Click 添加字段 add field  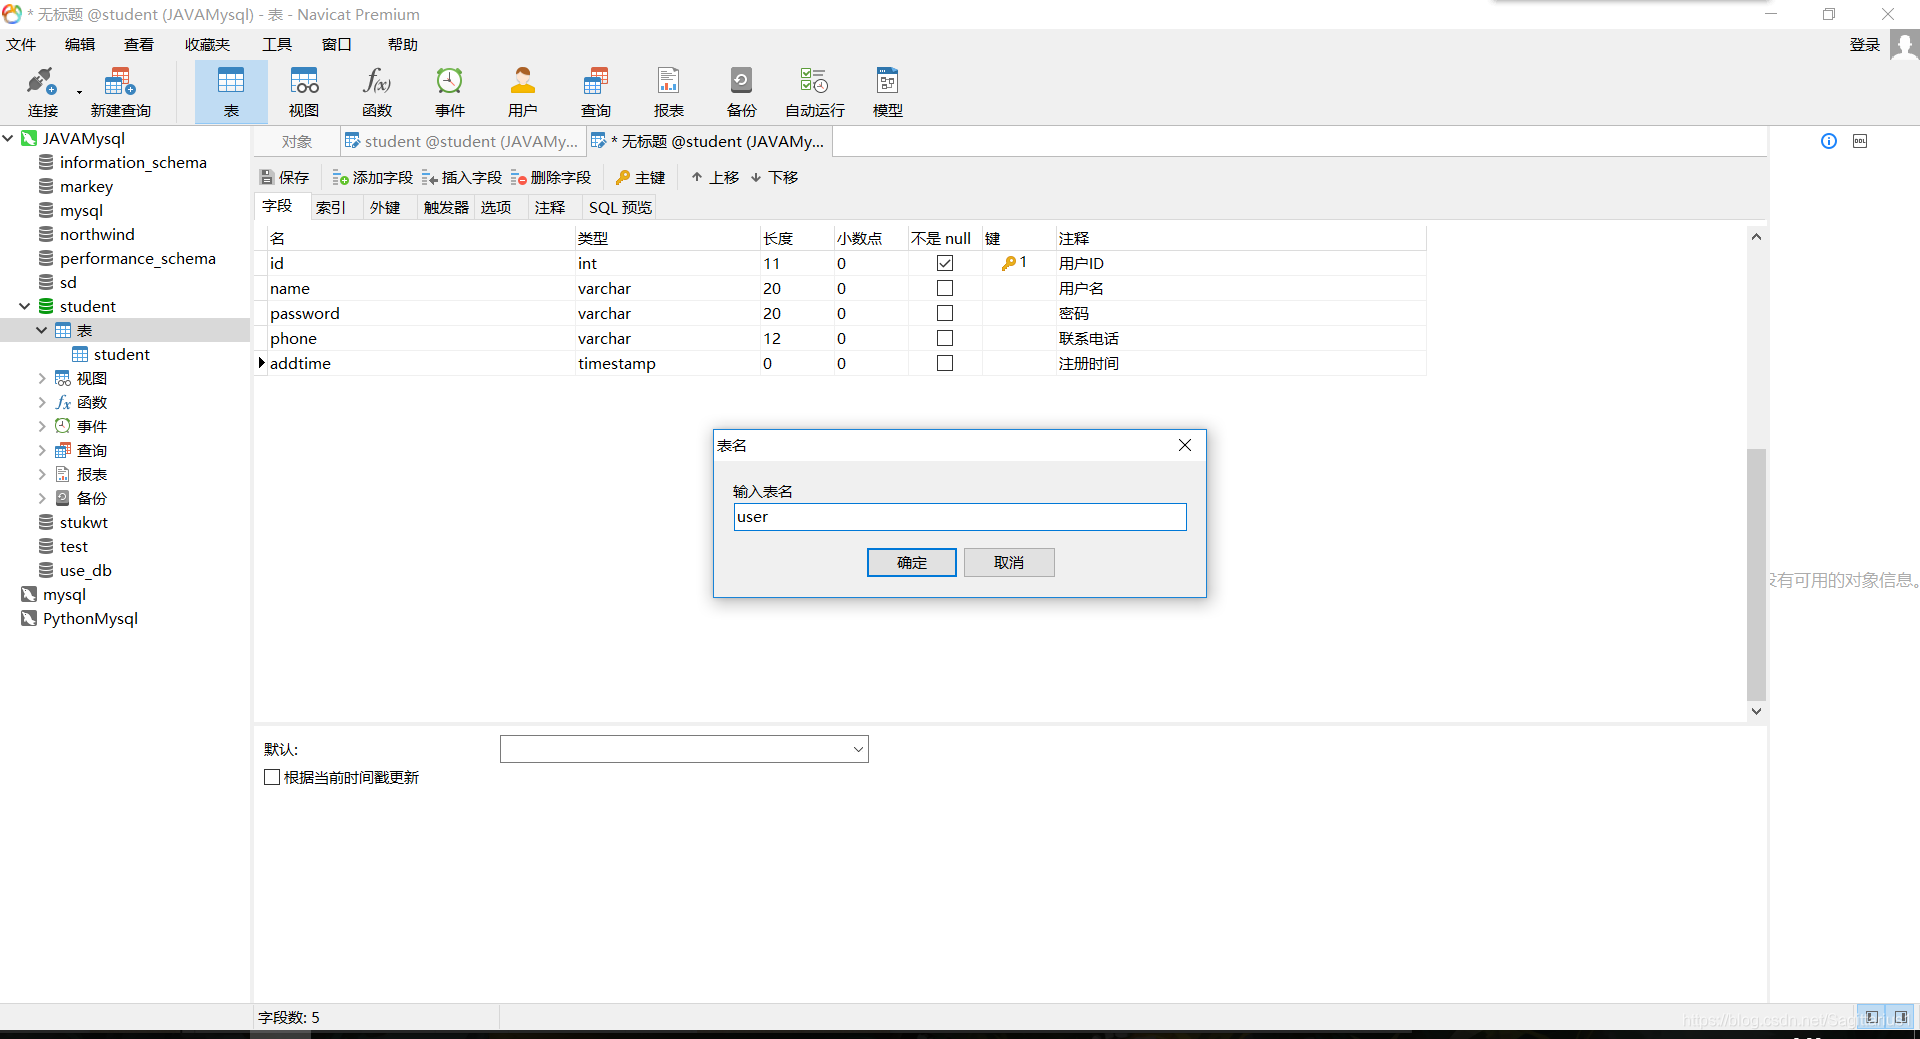373,177
